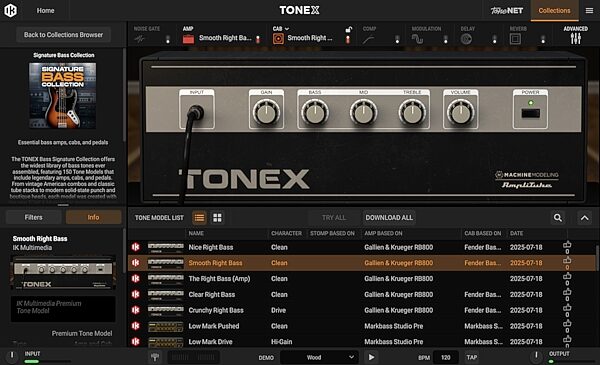Click the Cab speaker icon
The width and height of the screenshot is (600, 365).
click(x=278, y=39)
